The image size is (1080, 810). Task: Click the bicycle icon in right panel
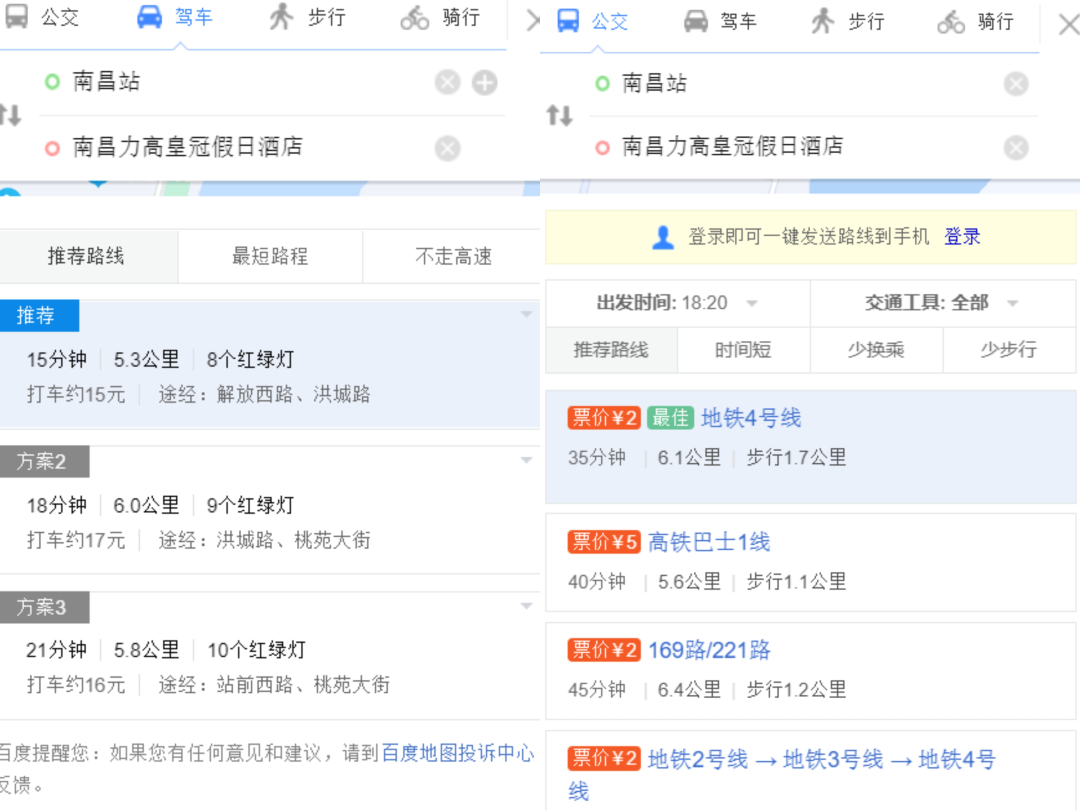[x=951, y=22]
